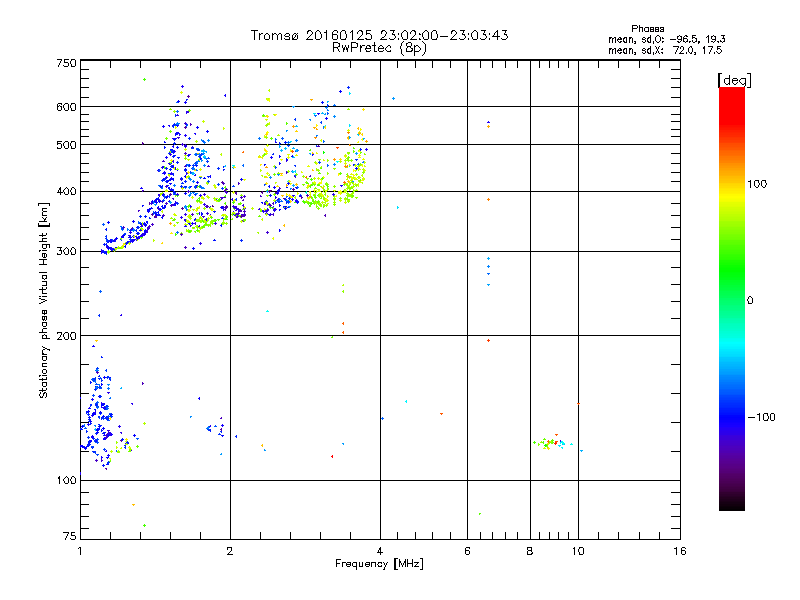Click the x-axis tick label '1'
This screenshot has width=800, height=600.
[80, 551]
